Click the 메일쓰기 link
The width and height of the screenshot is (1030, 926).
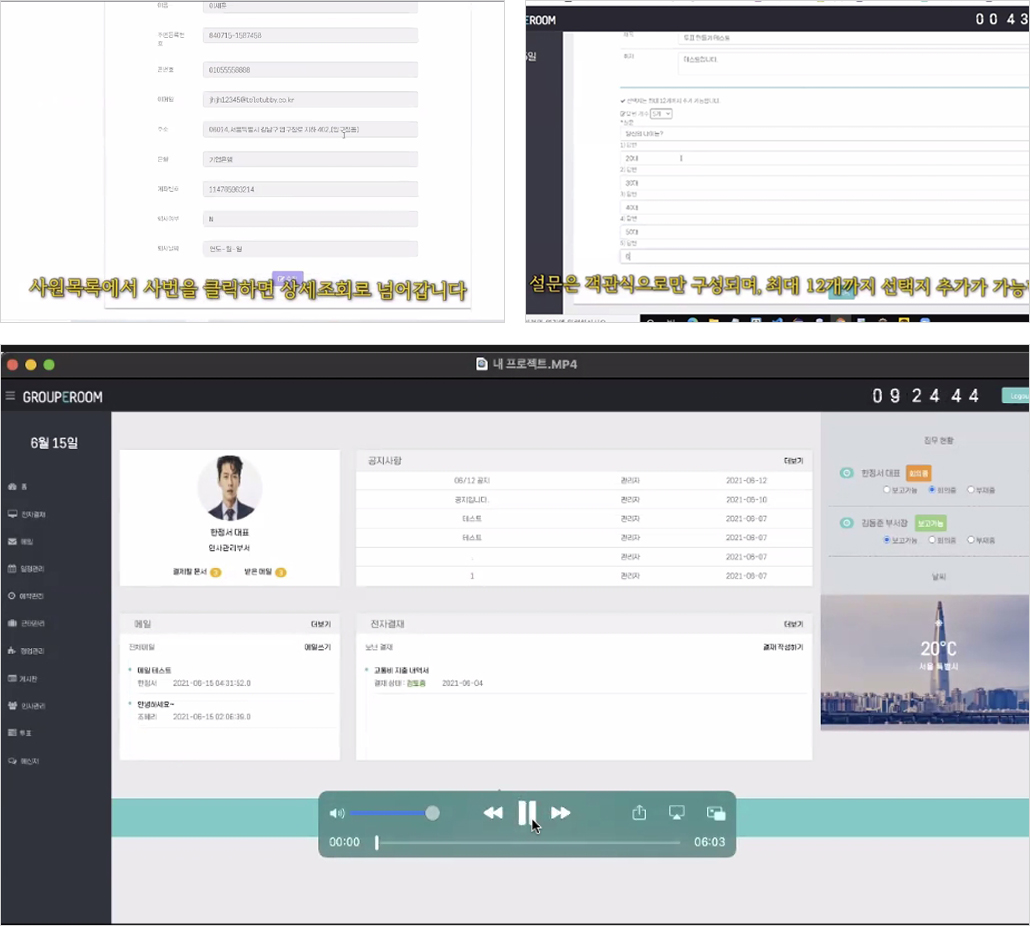[317, 647]
